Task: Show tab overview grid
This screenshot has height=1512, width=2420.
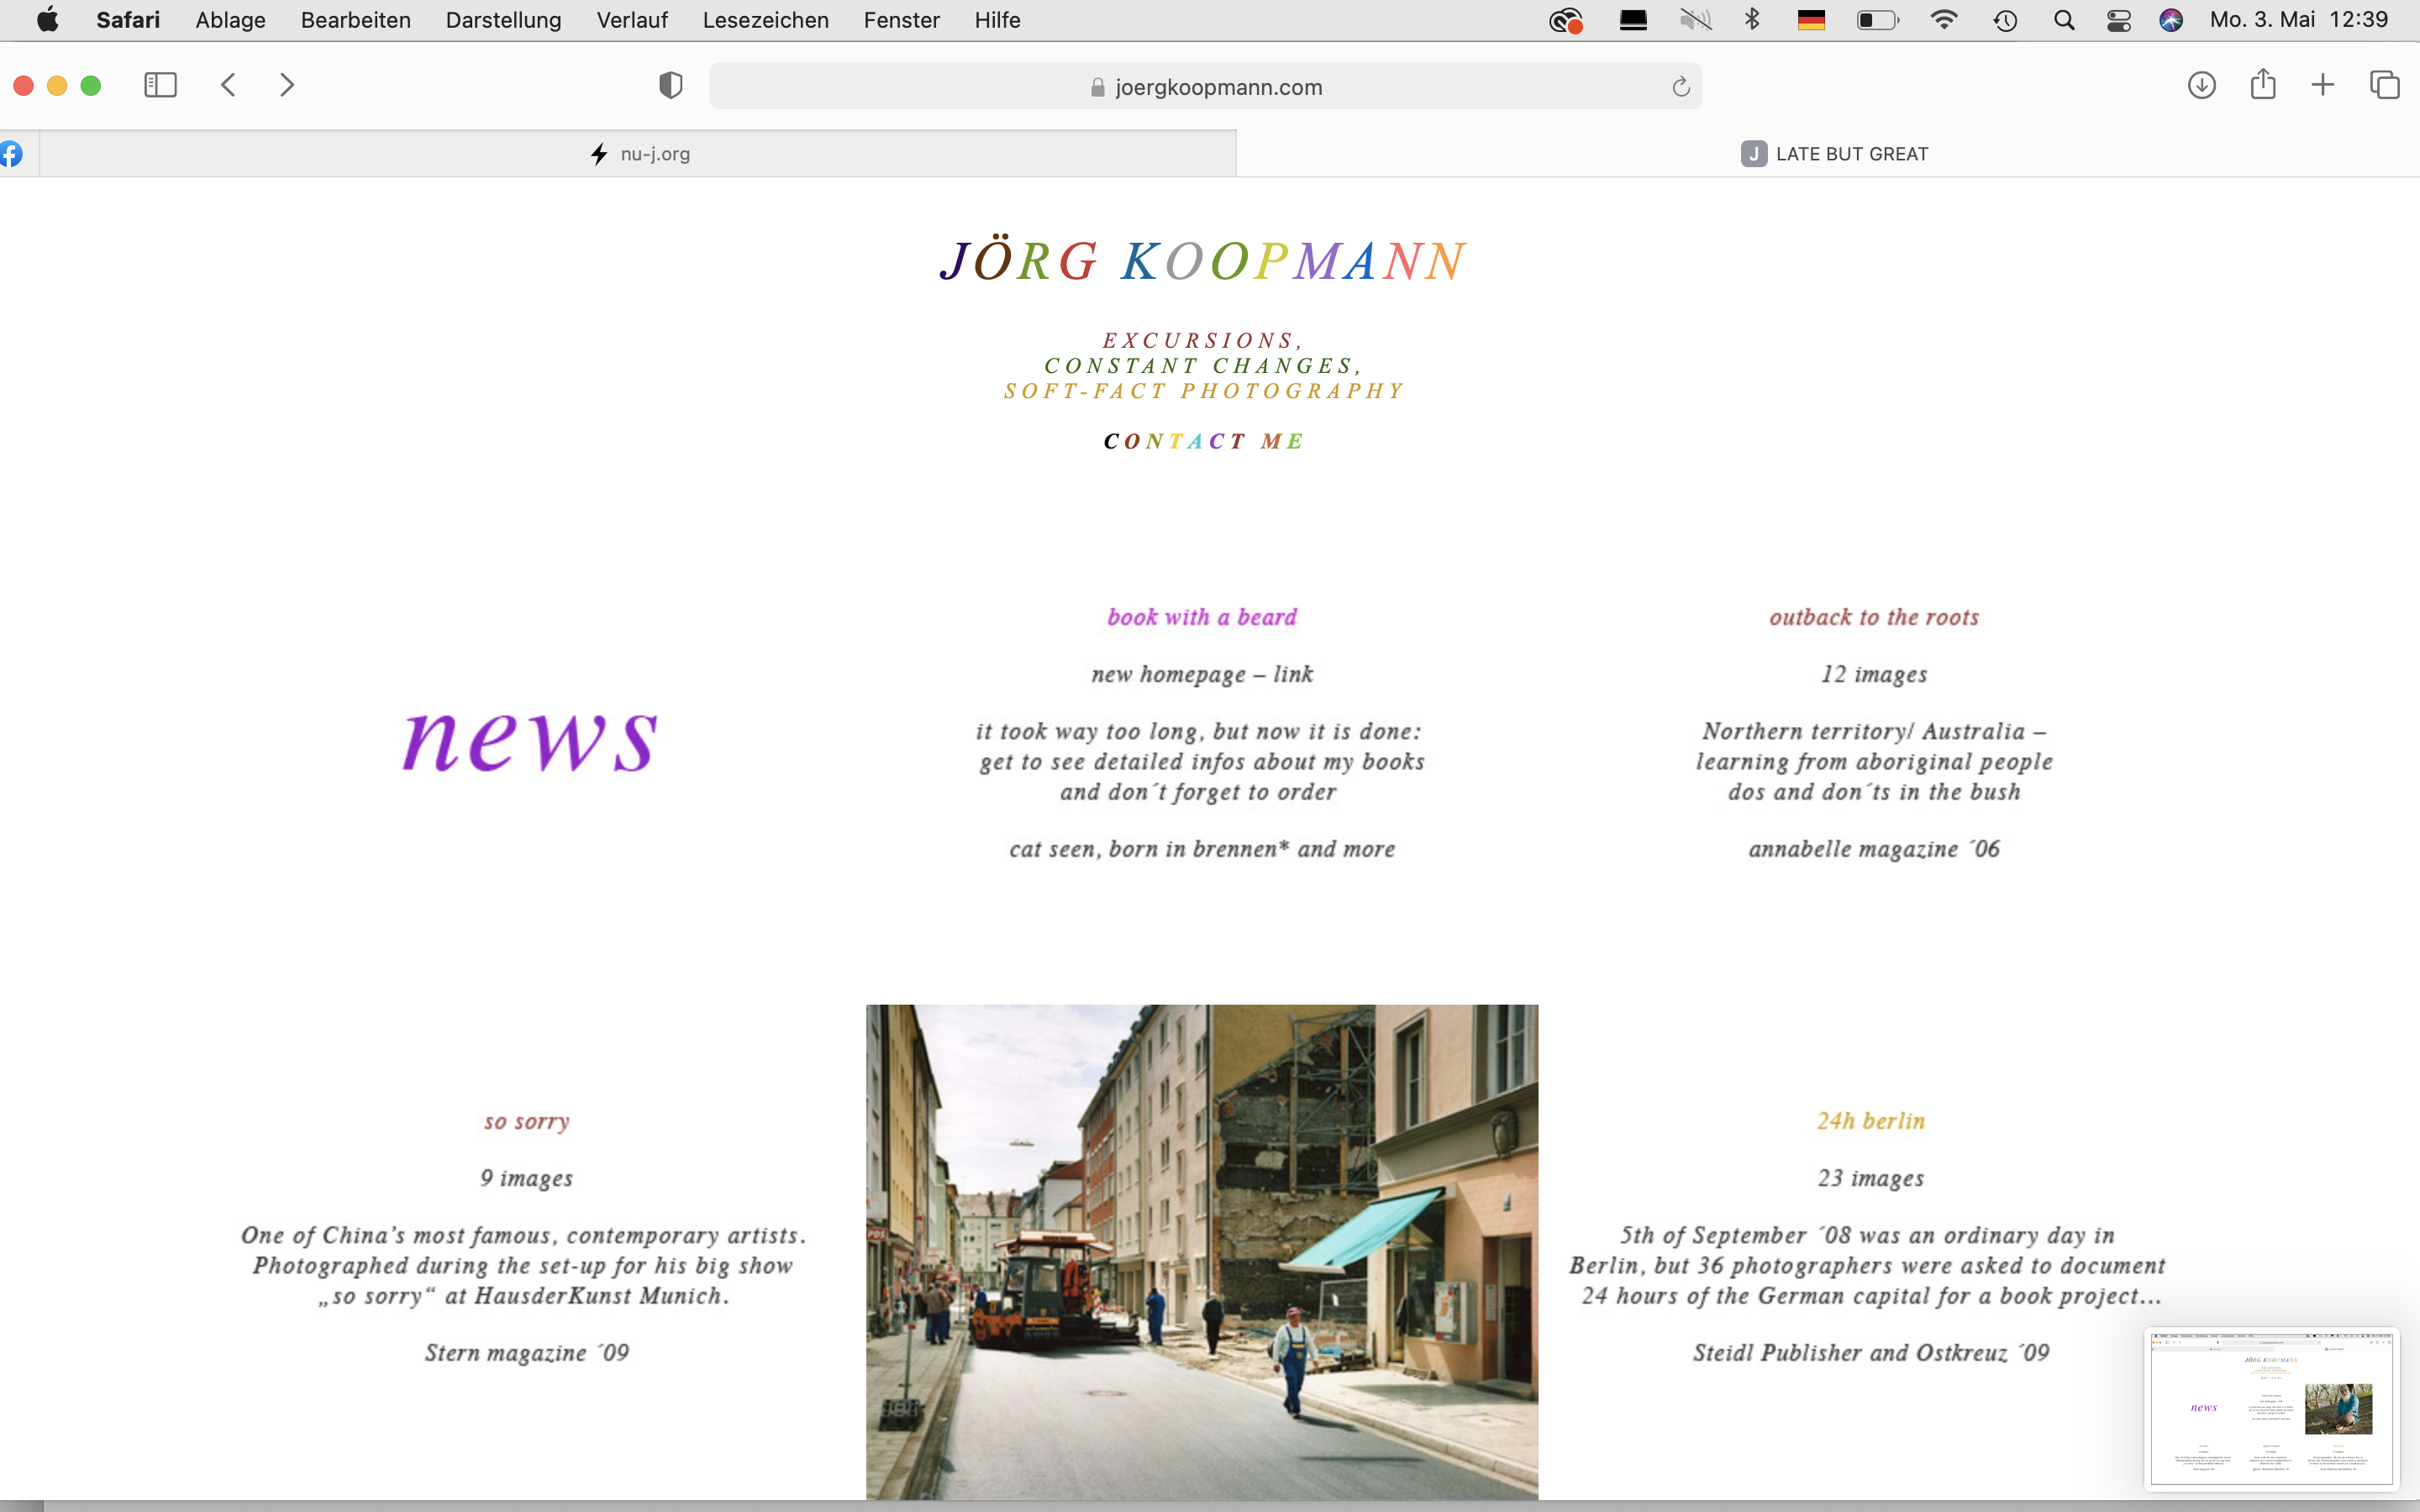Action: [2385, 85]
